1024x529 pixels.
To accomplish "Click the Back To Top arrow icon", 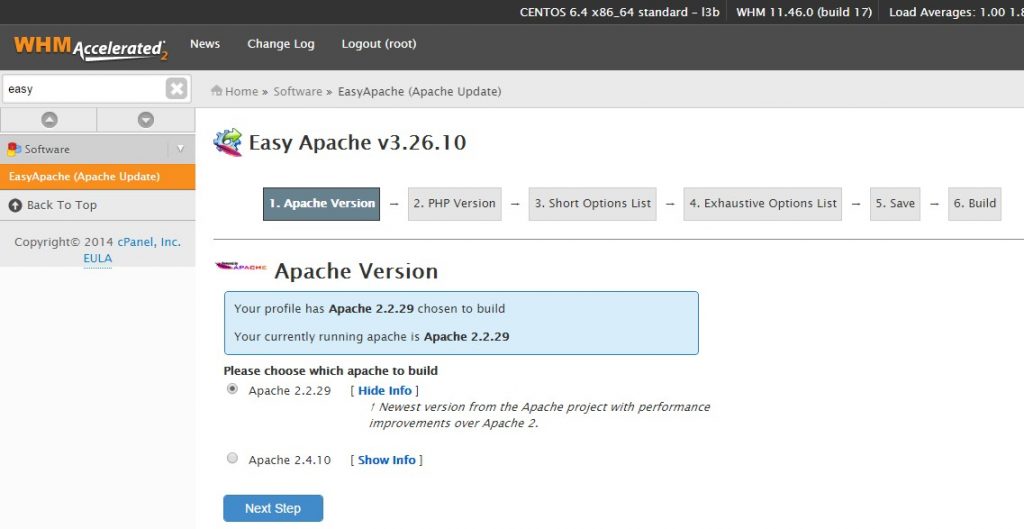I will (x=15, y=205).
